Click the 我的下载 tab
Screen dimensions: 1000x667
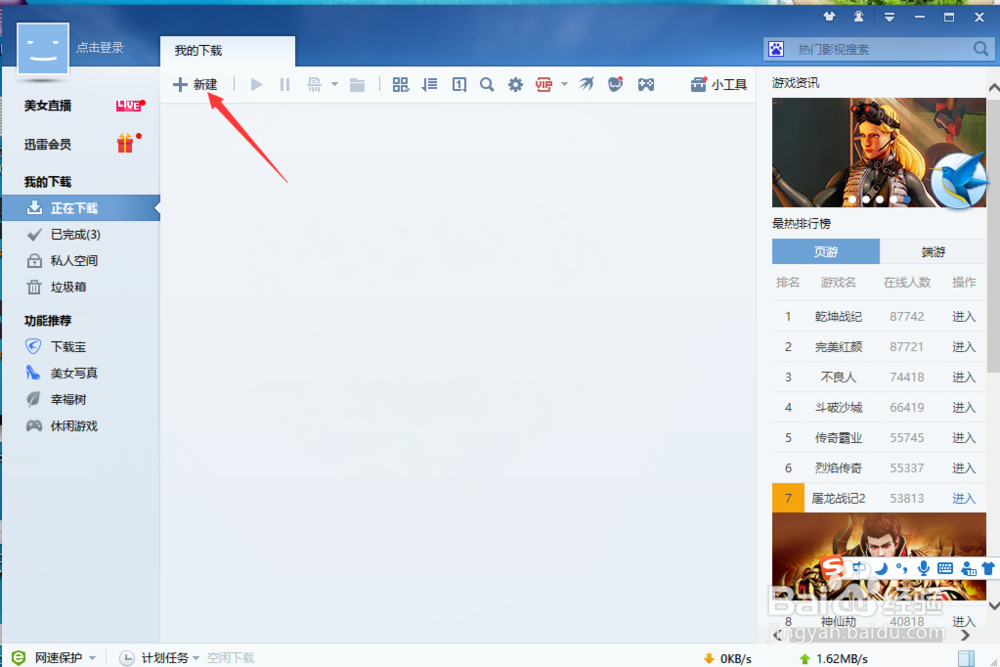coord(227,50)
